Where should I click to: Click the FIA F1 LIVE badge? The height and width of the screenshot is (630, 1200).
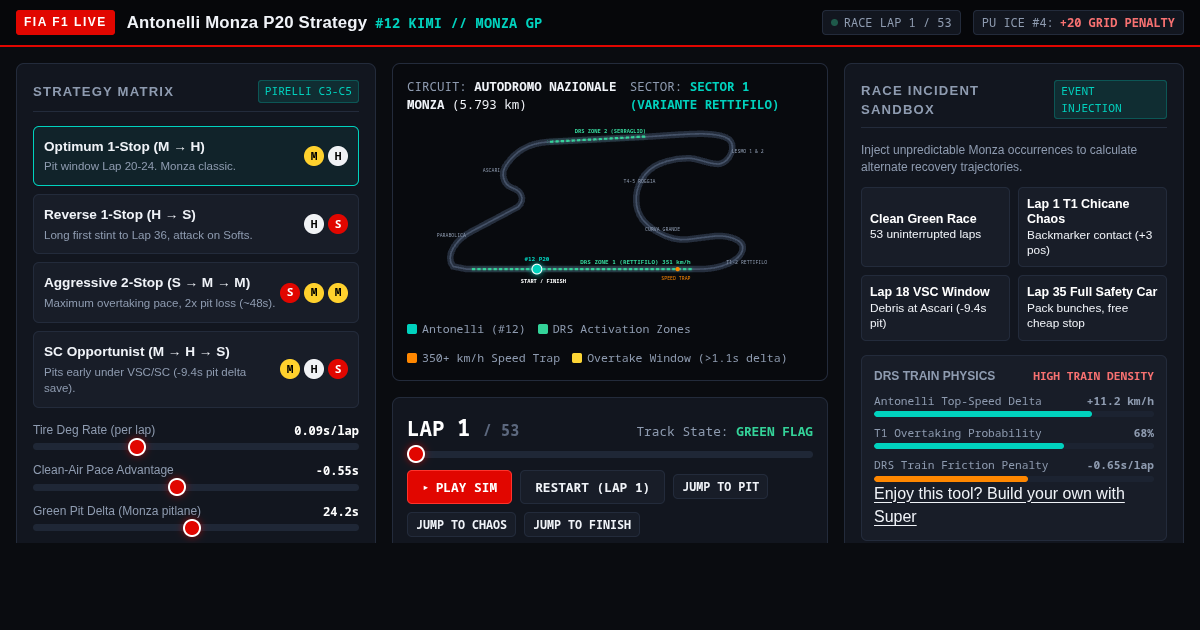[65, 22]
